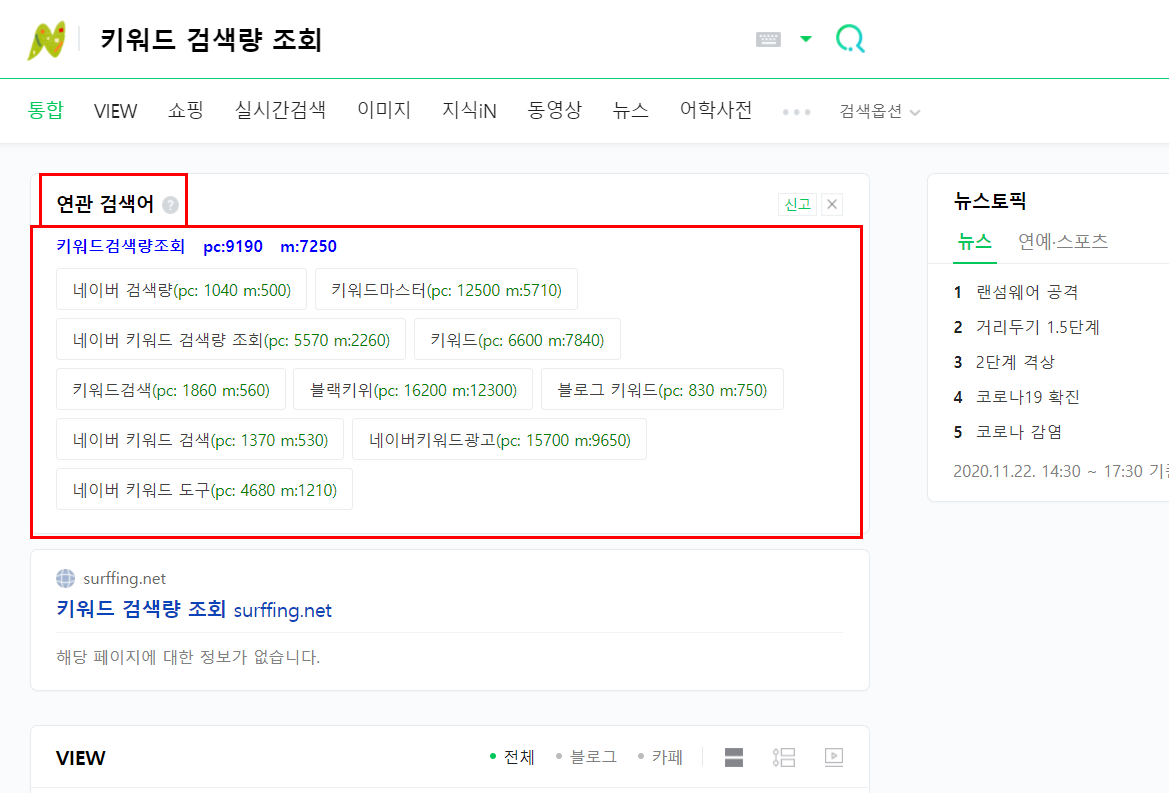Click the 해당 페이지에 대한 정보가 없습니다 text
The height and width of the screenshot is (793, 1169).
point(188,657)
